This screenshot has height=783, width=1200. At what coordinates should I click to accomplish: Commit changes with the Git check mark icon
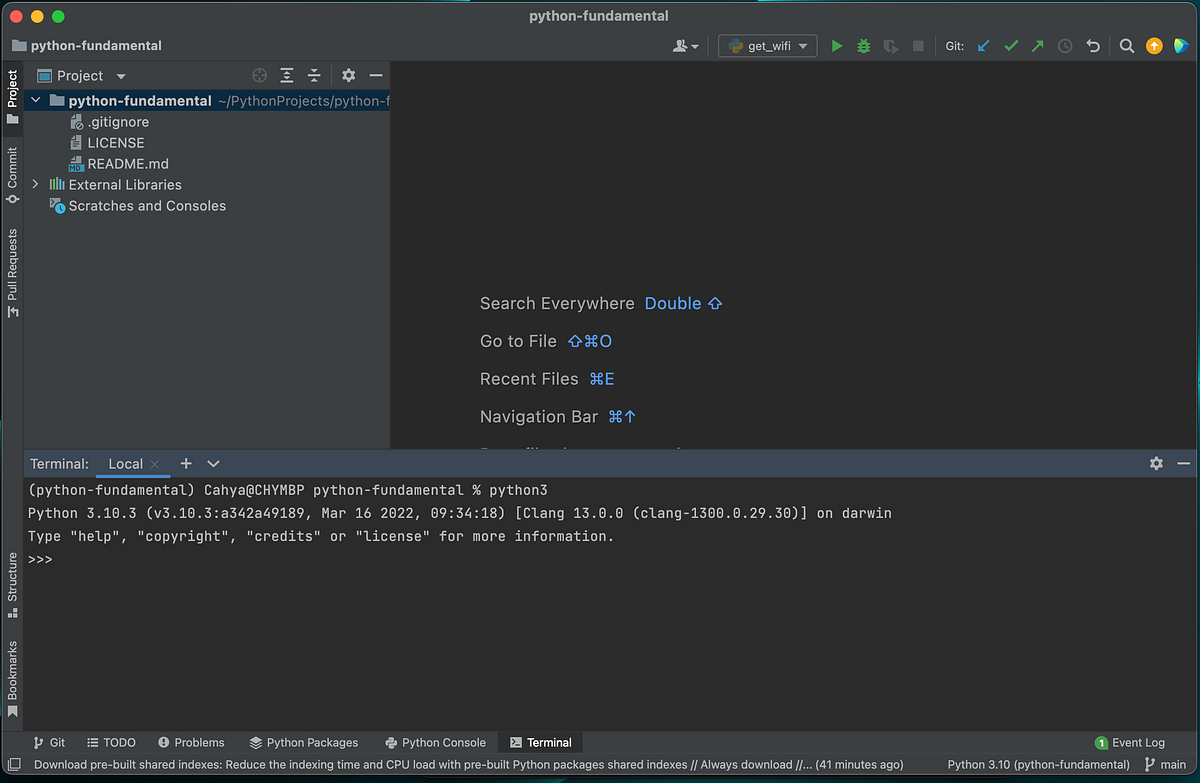1010,45
